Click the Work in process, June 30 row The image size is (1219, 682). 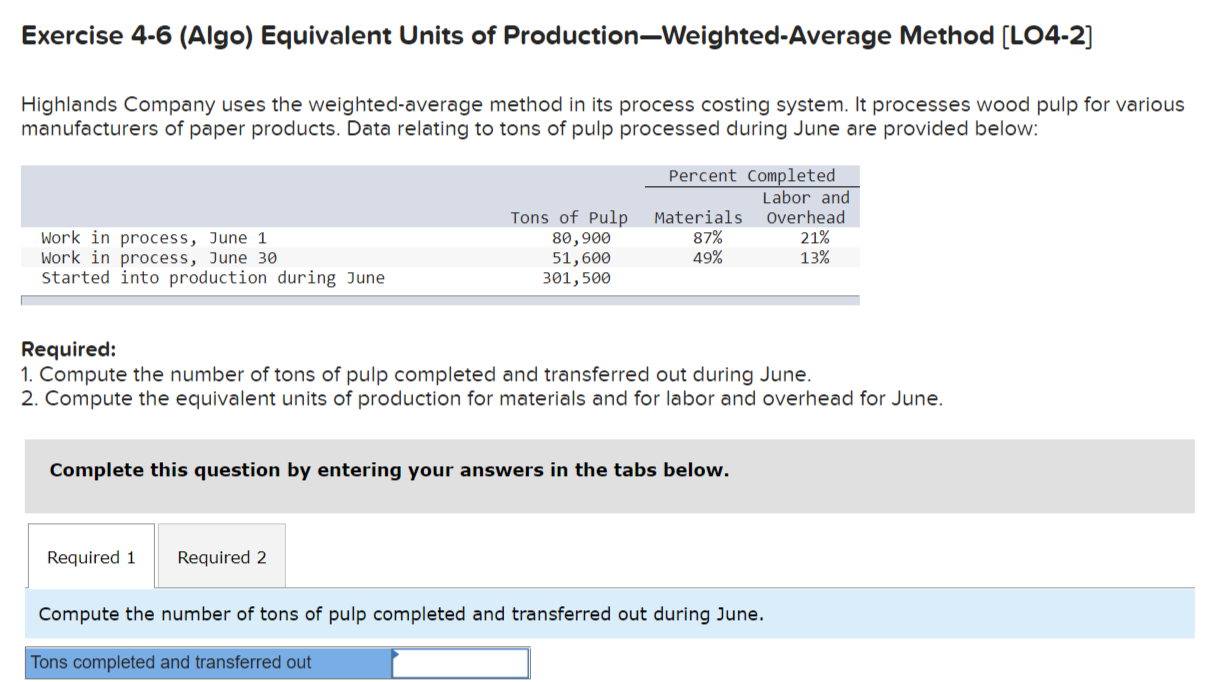coord(145,257)
